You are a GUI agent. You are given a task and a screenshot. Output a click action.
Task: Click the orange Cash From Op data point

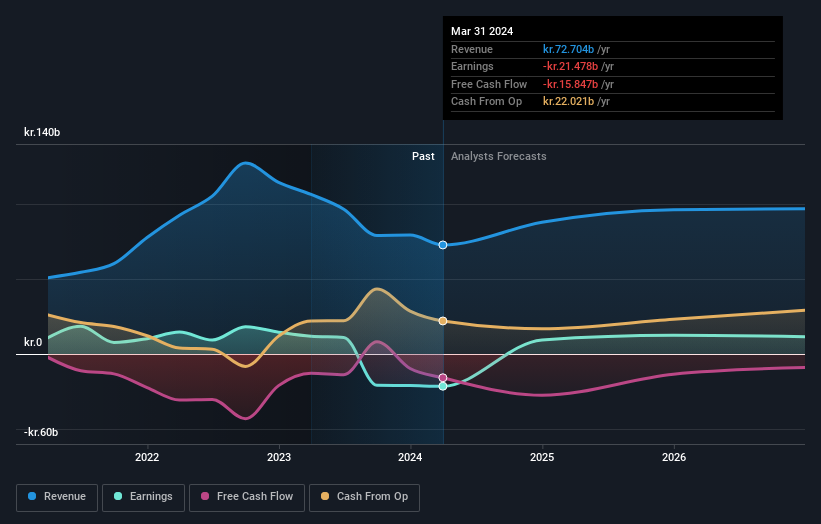tap(443, 321)
